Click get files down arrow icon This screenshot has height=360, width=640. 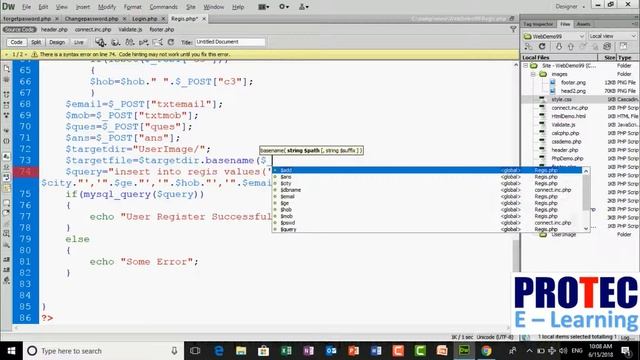pyautogui.click(x=559, y=47)
